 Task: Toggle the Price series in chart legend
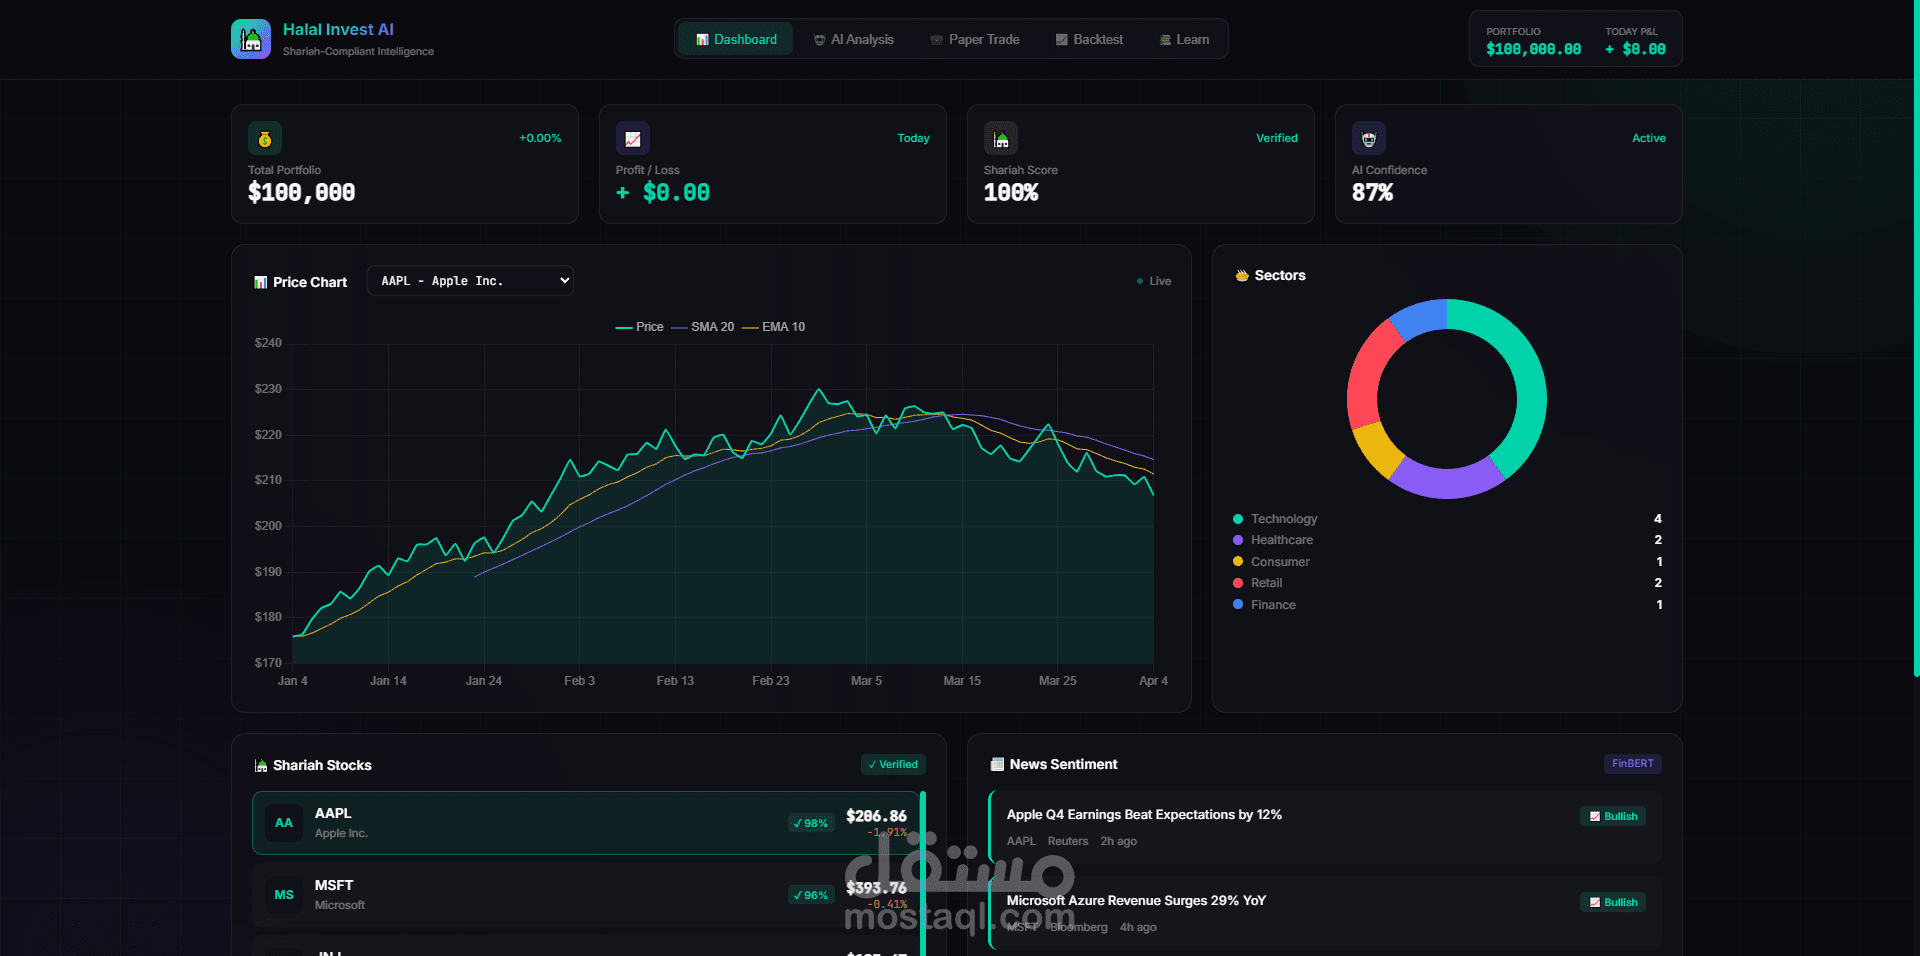pyautogui.click(x=639, y=327)
